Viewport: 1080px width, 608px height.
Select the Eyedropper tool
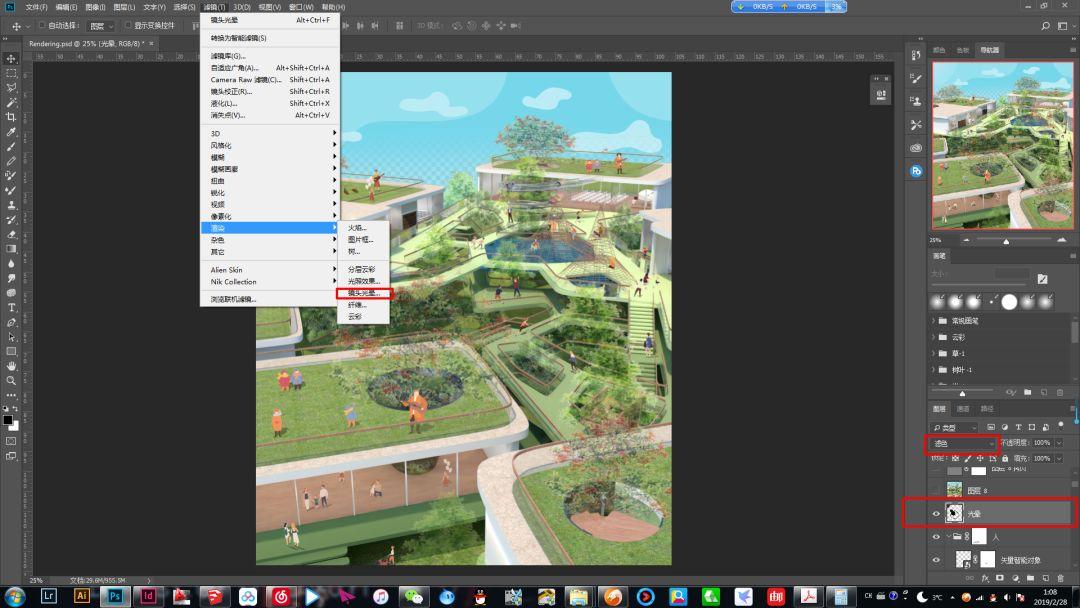click(x=11, y=132)
